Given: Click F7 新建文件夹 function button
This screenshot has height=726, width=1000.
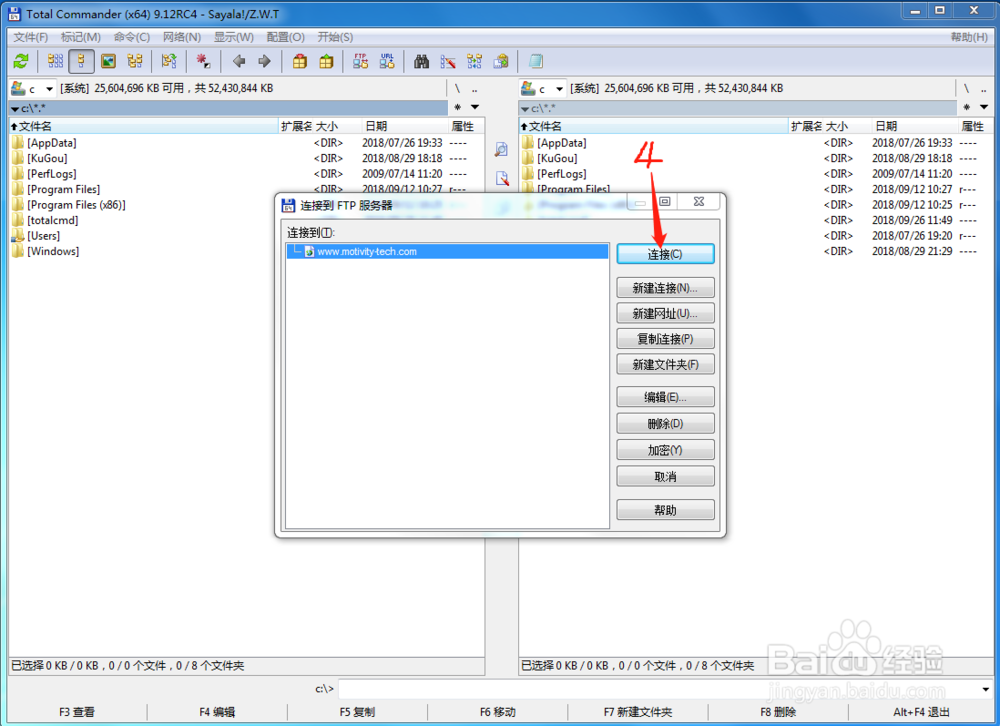Looking at the screenshot, I should point(638,712).
